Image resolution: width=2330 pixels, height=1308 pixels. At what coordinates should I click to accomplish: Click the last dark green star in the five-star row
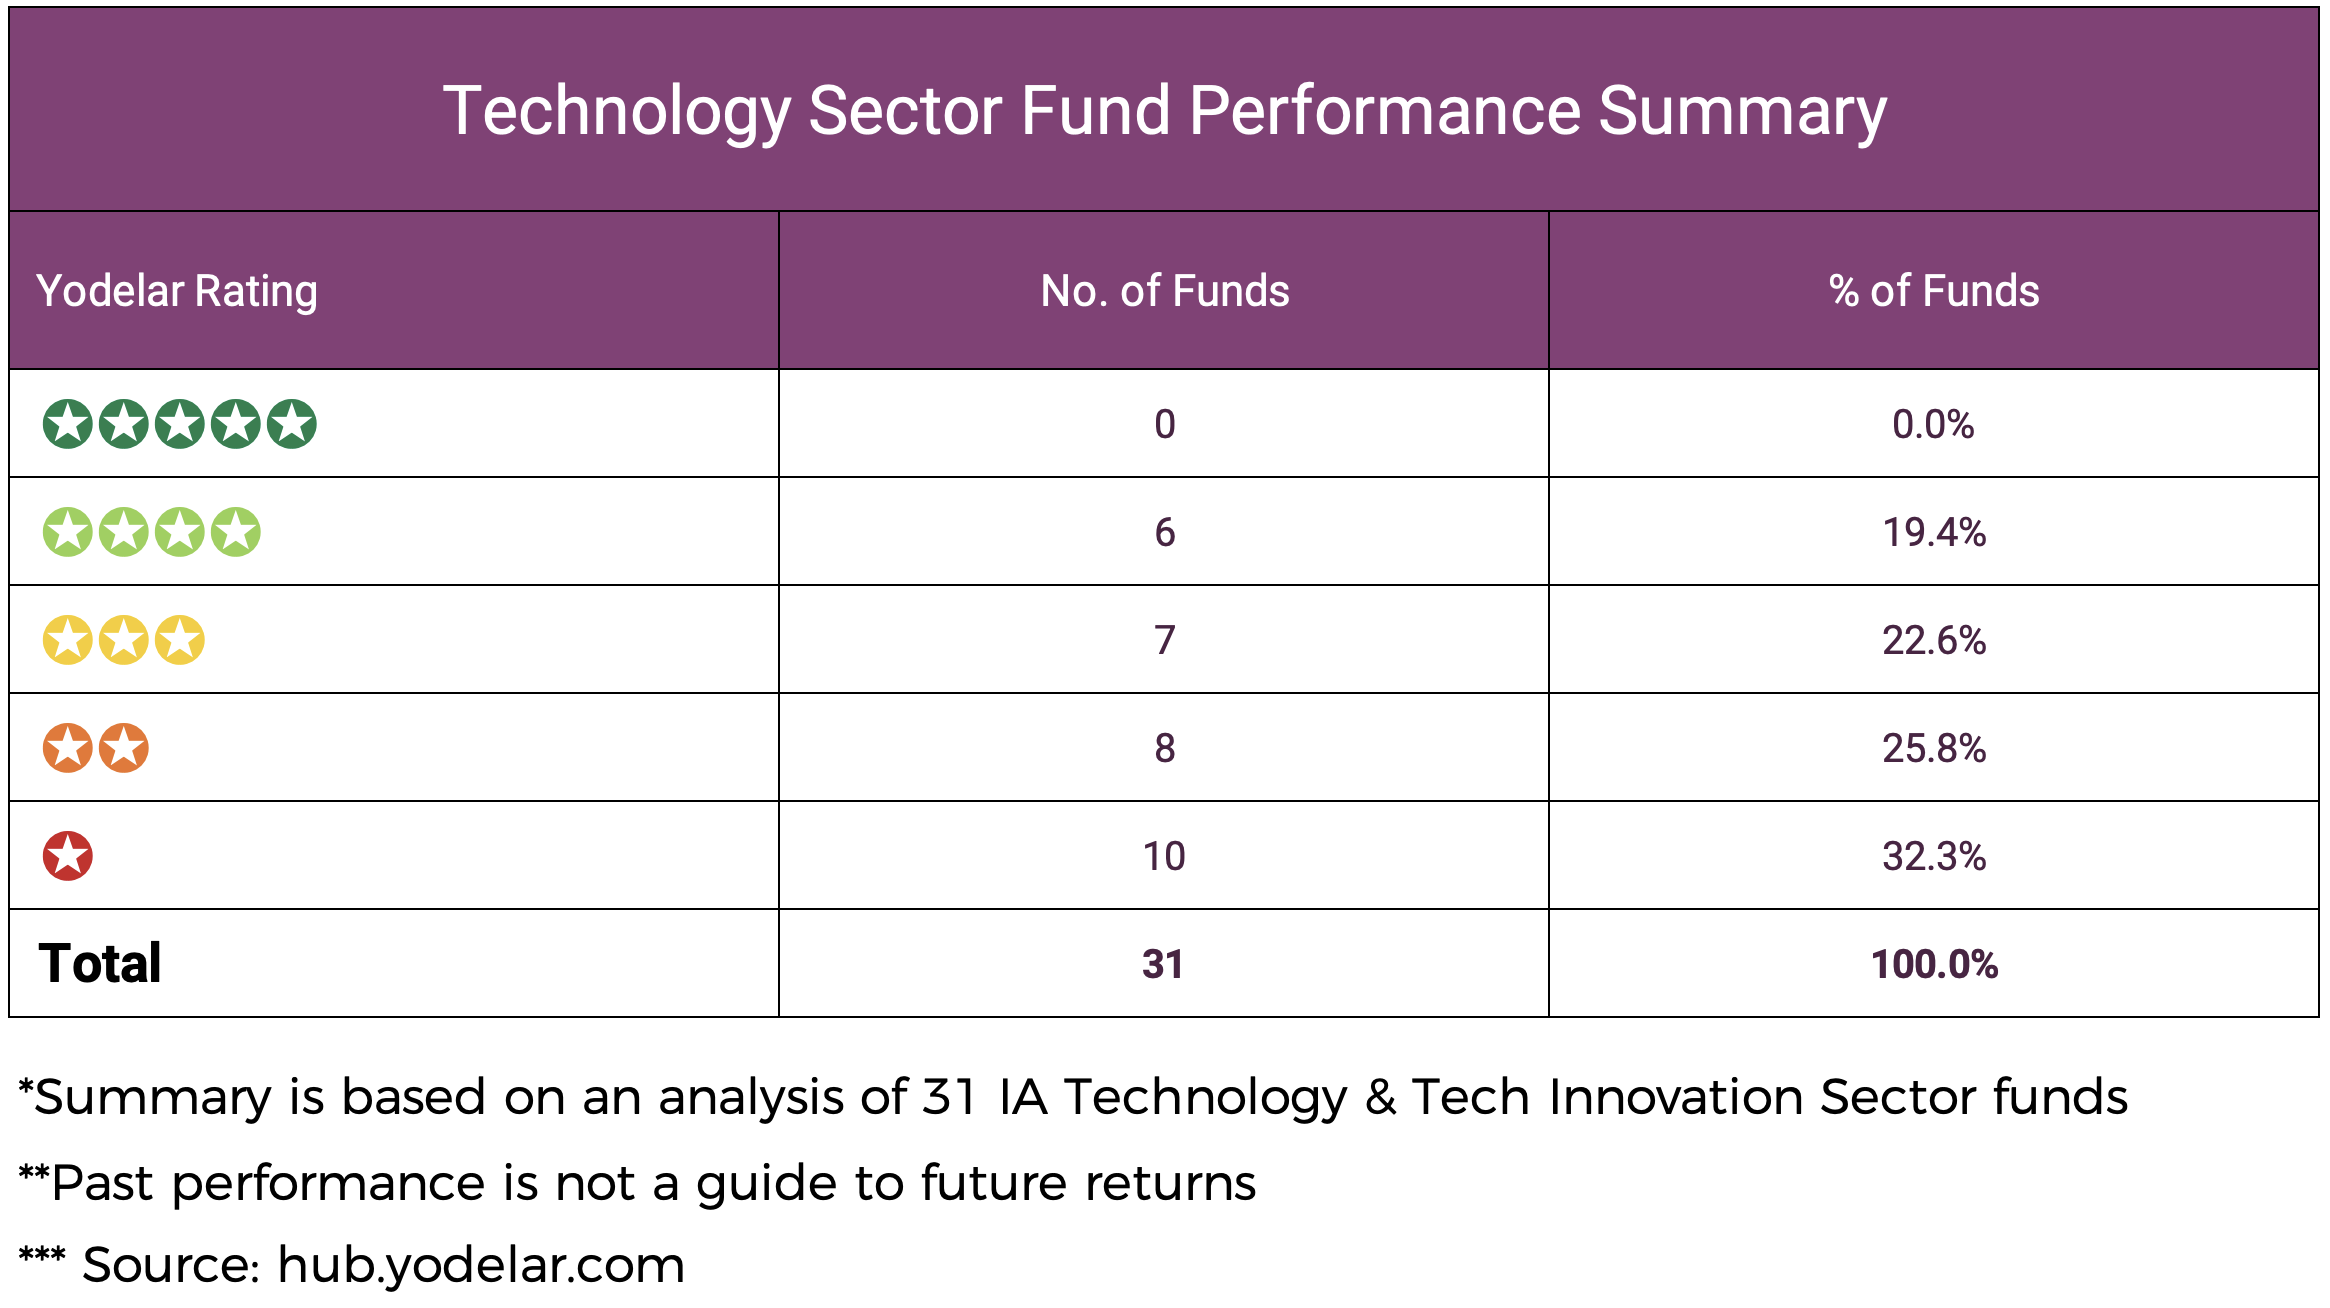click(x=292, y=424)
